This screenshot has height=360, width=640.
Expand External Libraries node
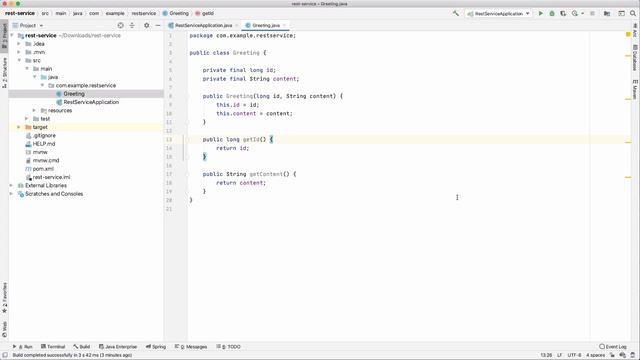(11, 185)
